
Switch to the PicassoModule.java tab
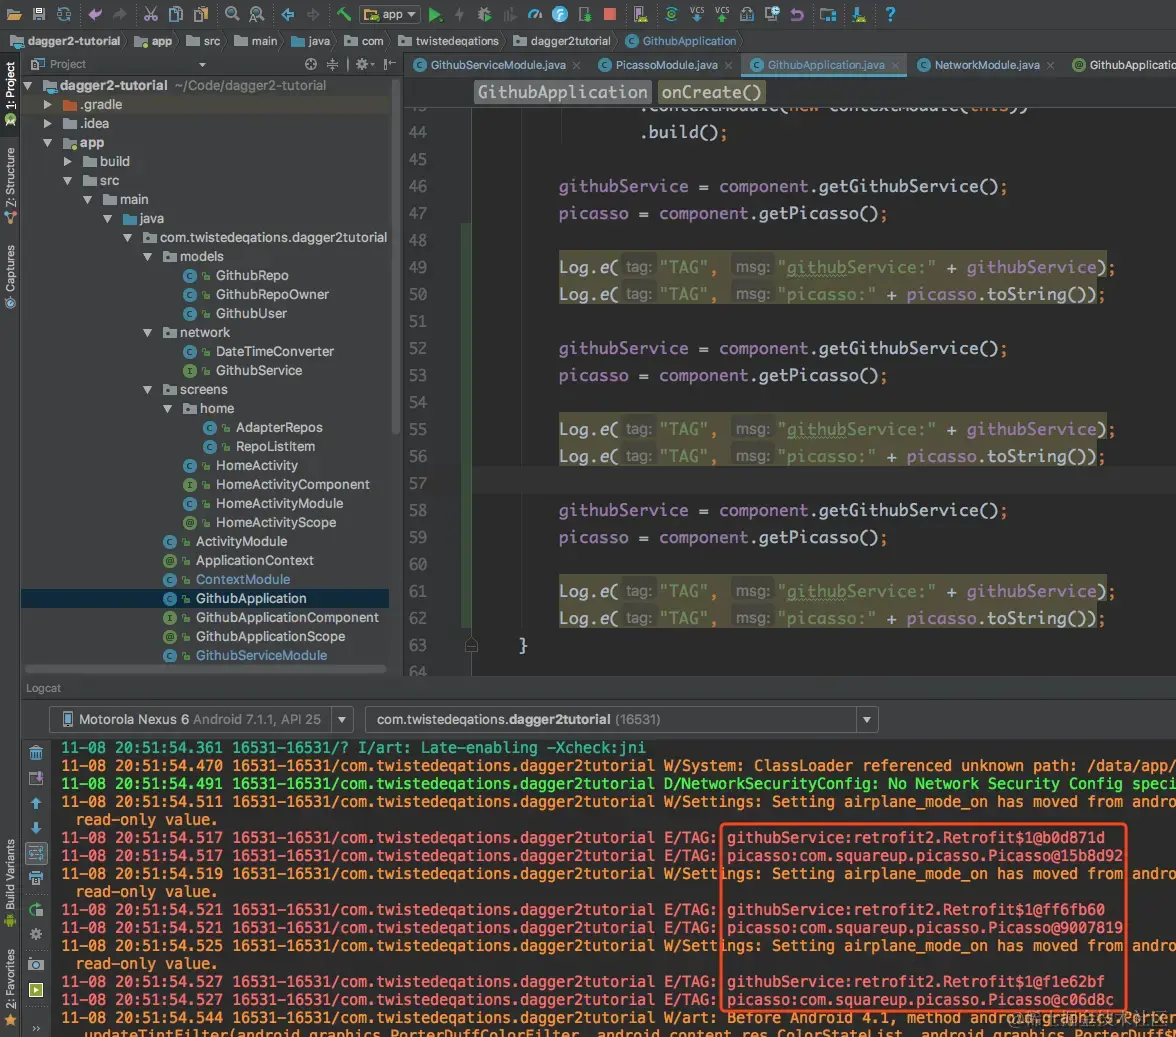tap(666, 65)
